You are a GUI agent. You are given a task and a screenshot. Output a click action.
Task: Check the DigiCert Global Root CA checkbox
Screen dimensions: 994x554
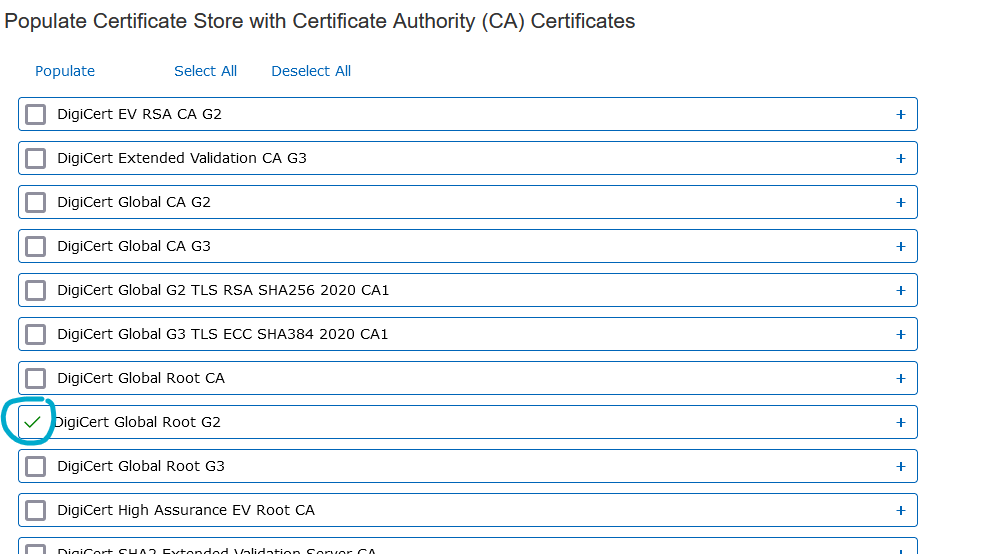point(36,378)
